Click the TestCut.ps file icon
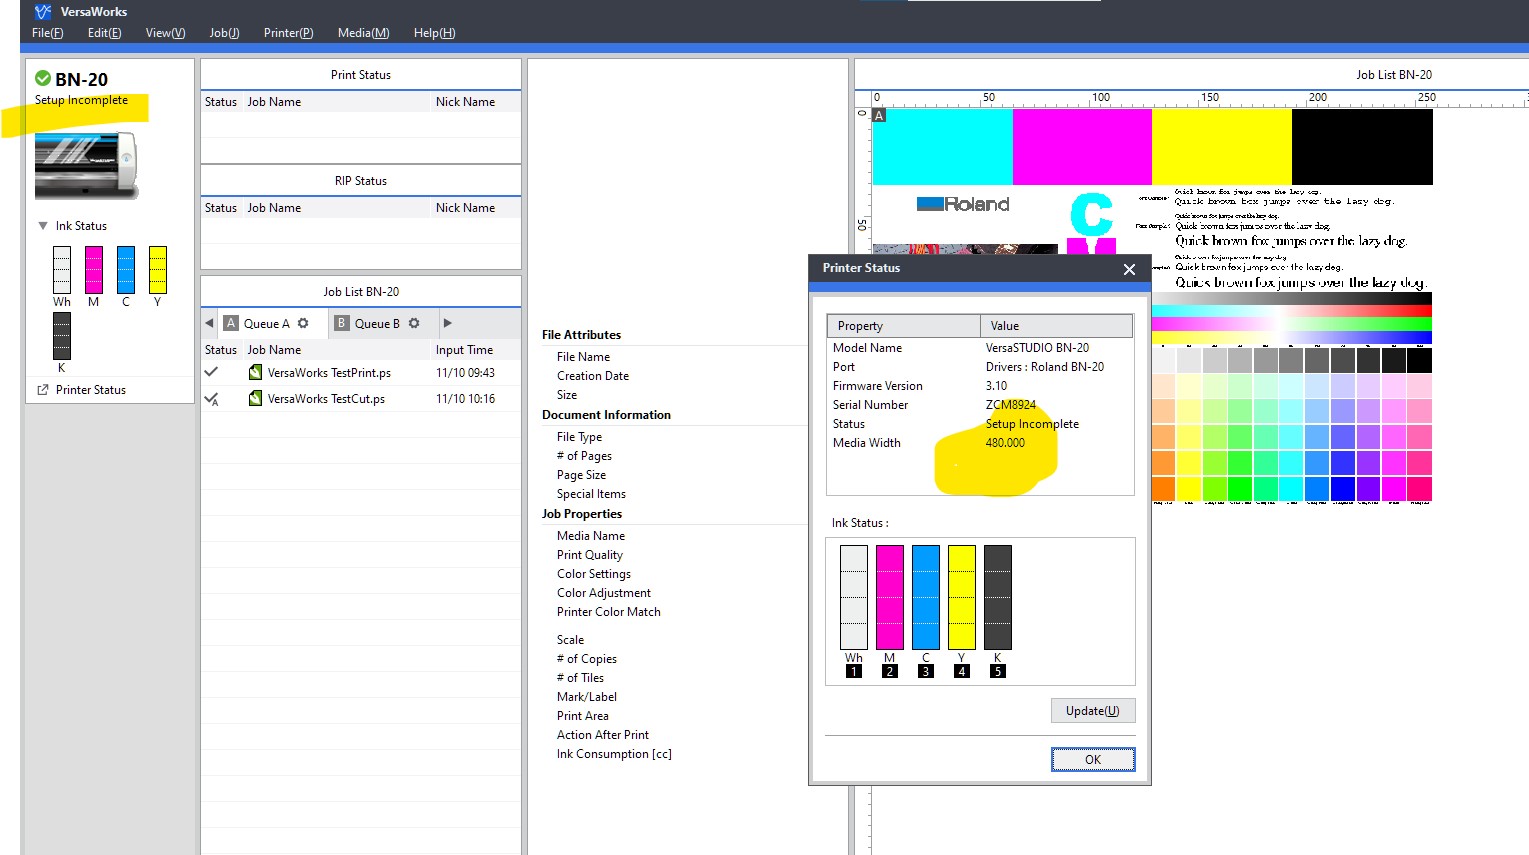The height and width of the screenshot is (855, 1529). click(255, 398)
